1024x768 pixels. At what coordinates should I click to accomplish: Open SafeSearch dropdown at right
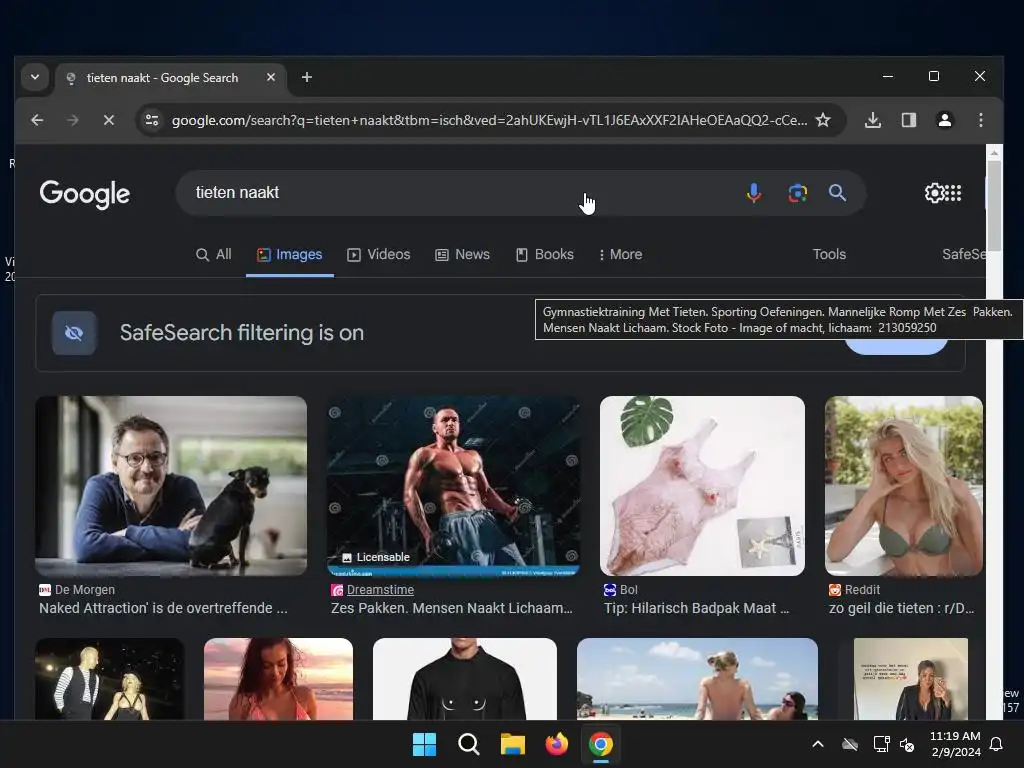coord(963,255)
